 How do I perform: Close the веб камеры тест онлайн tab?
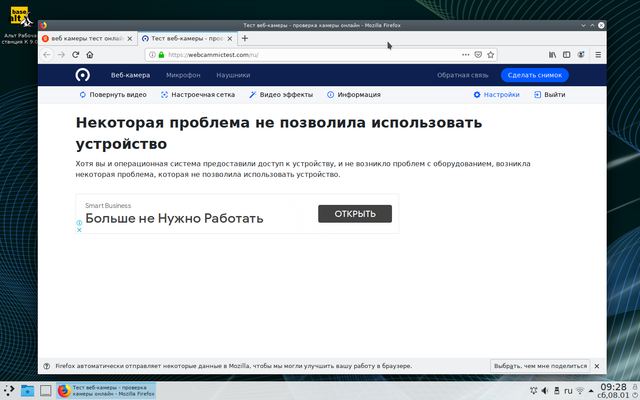click(x=130, y=38)
